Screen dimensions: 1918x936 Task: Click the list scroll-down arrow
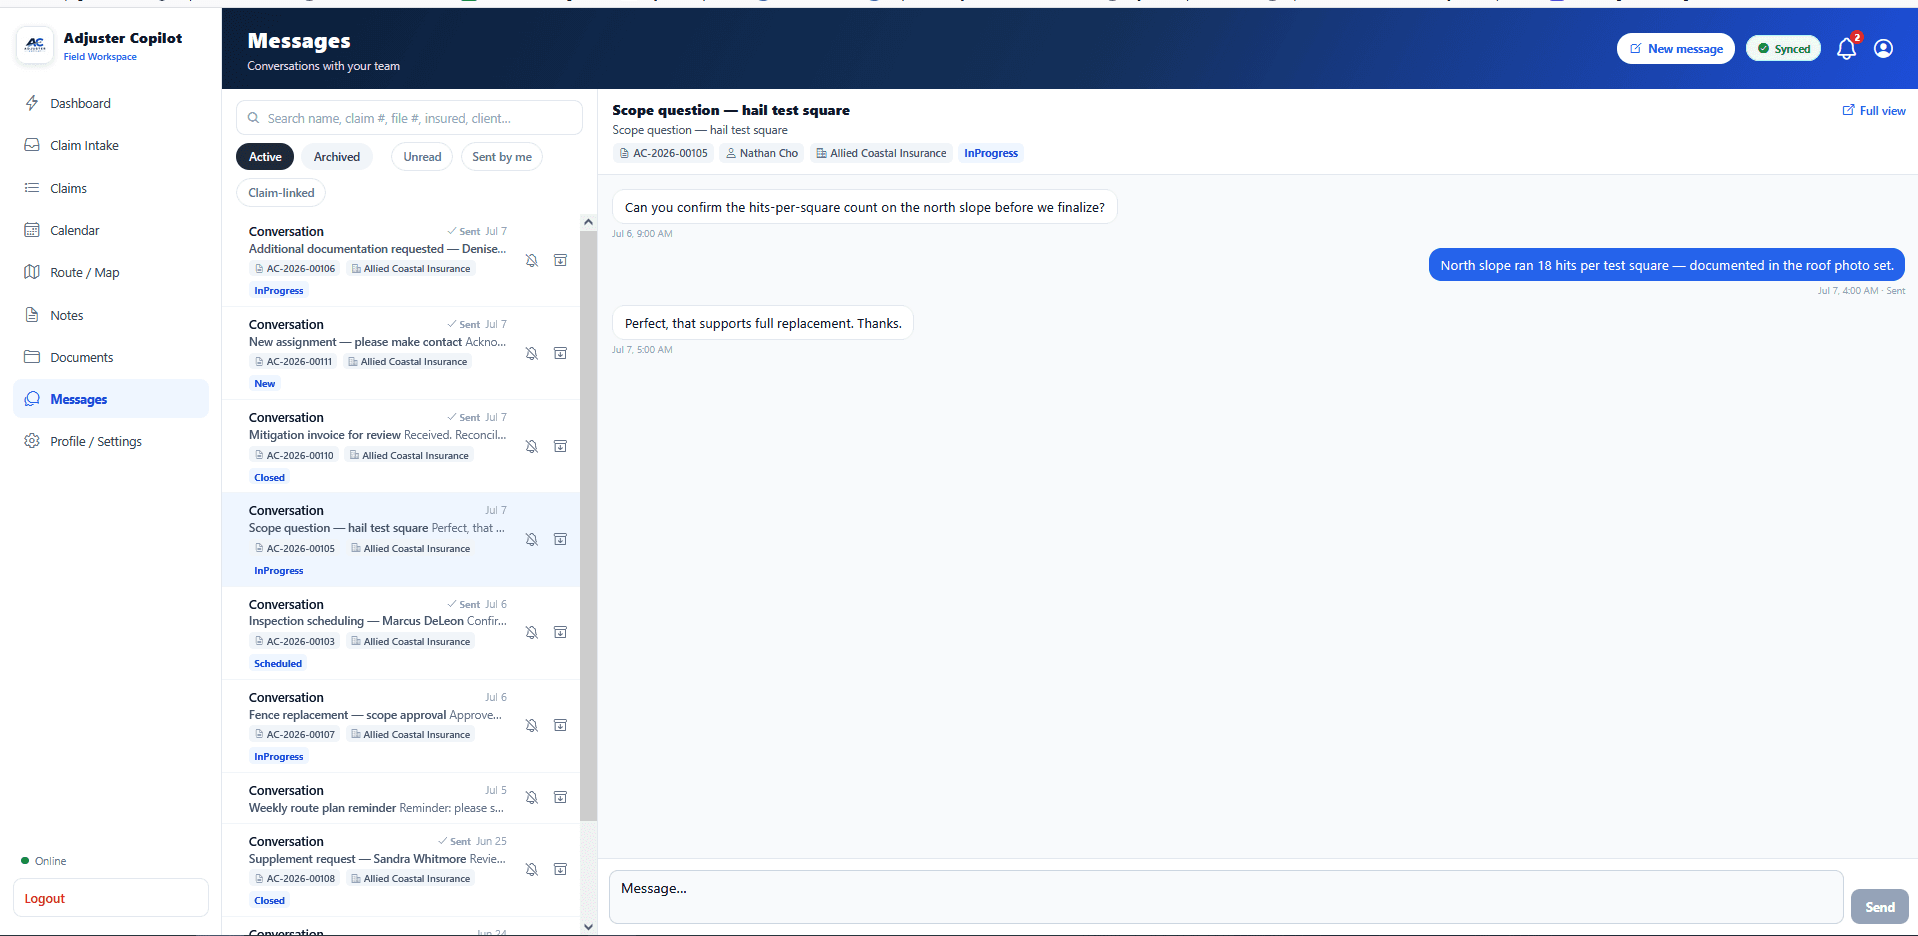click(588, 927)
